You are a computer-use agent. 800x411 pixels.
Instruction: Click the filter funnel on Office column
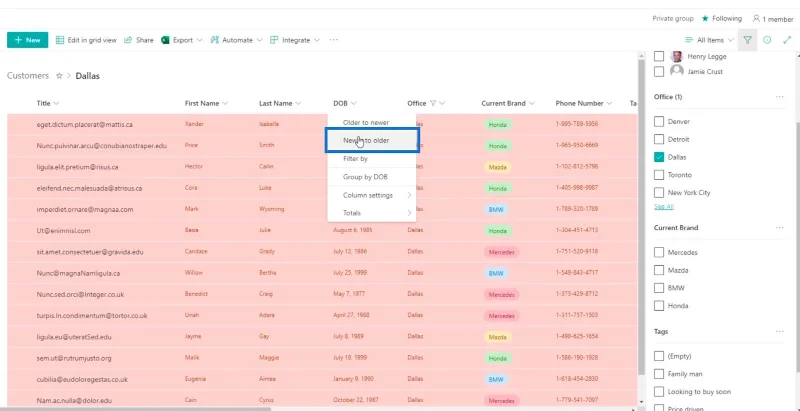pos(433,103)
